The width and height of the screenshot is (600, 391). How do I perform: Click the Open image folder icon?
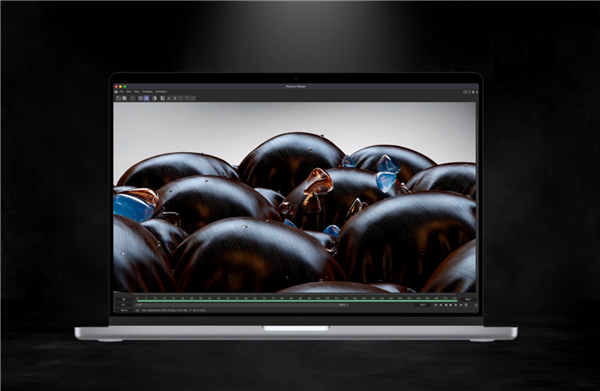[118, 98]
